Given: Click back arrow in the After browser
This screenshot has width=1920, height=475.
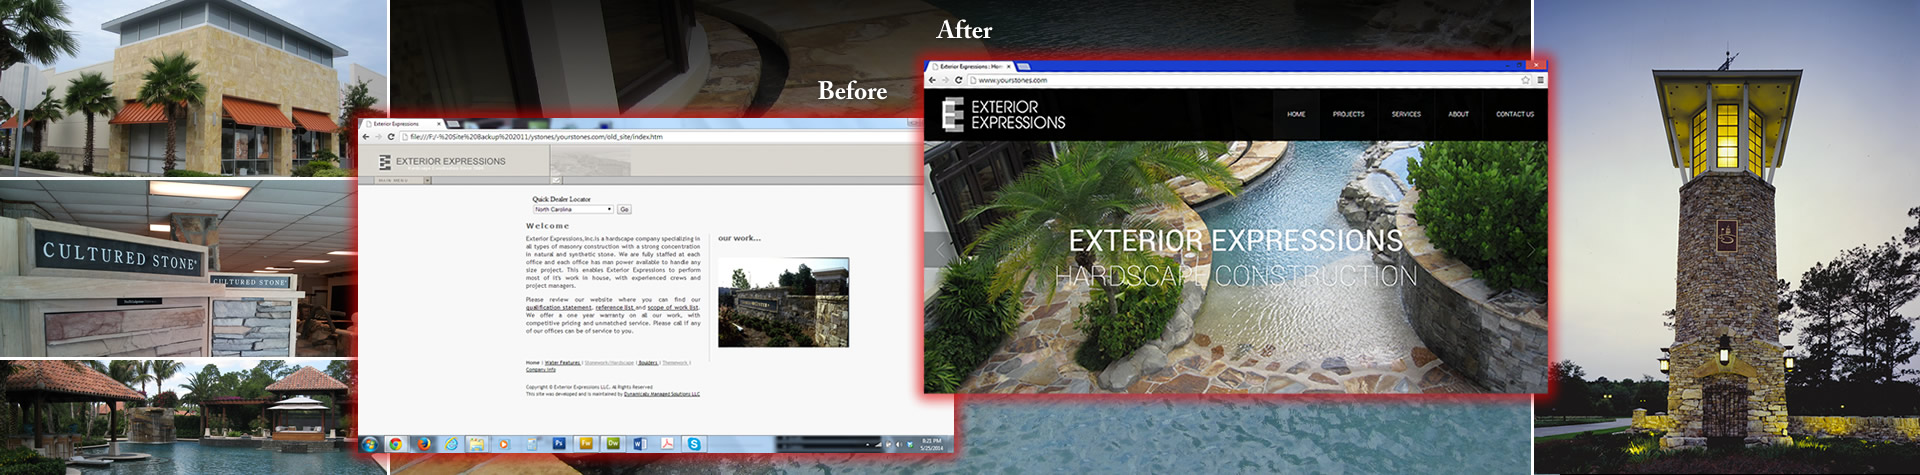Looking at the screenshot, I should [x=933, y=80].
